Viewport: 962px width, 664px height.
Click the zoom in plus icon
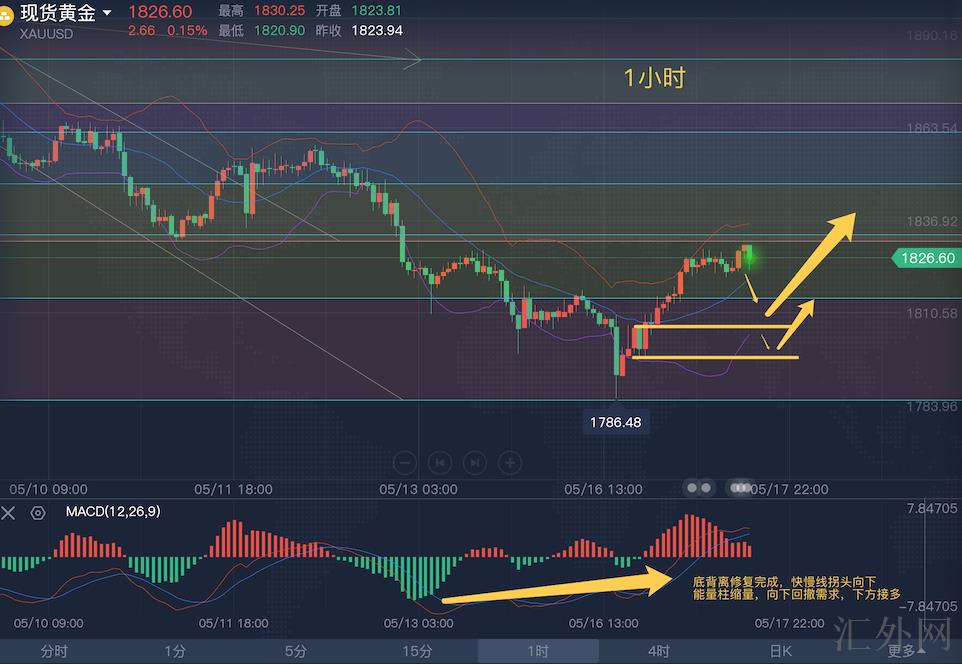510,462
